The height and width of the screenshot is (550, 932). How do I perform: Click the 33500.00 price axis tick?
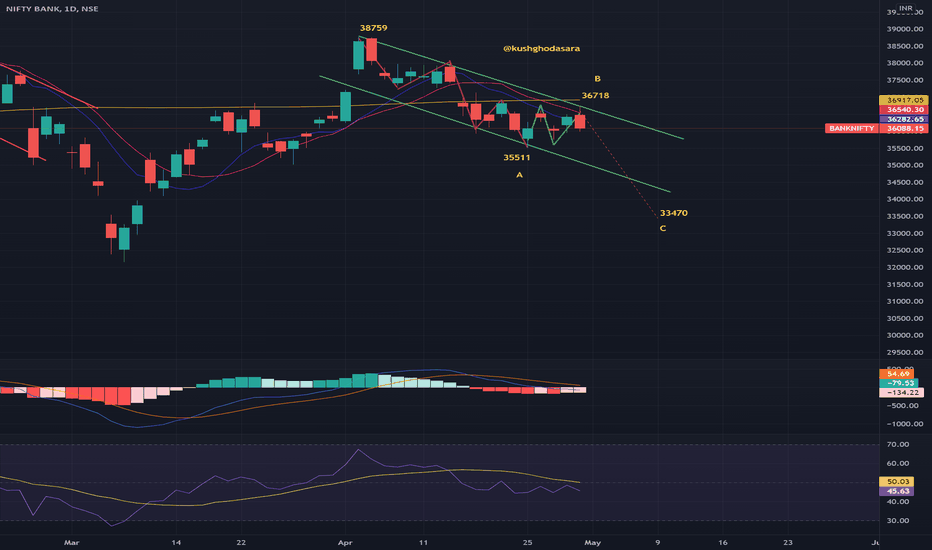point(905,216)
